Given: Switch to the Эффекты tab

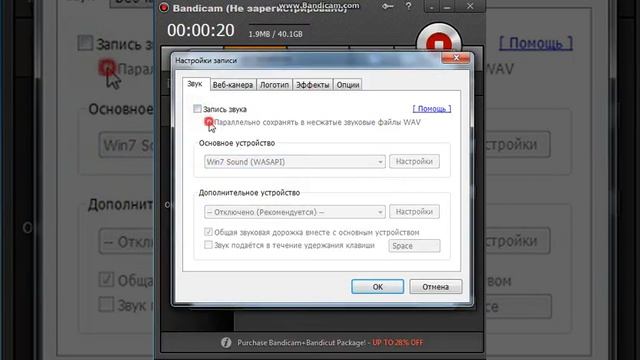Looking at the screenshot, I should [313, 84].
